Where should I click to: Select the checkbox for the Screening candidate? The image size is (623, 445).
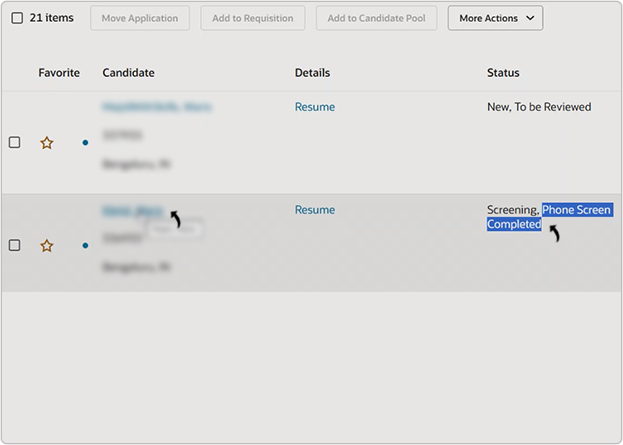(15, 246)
